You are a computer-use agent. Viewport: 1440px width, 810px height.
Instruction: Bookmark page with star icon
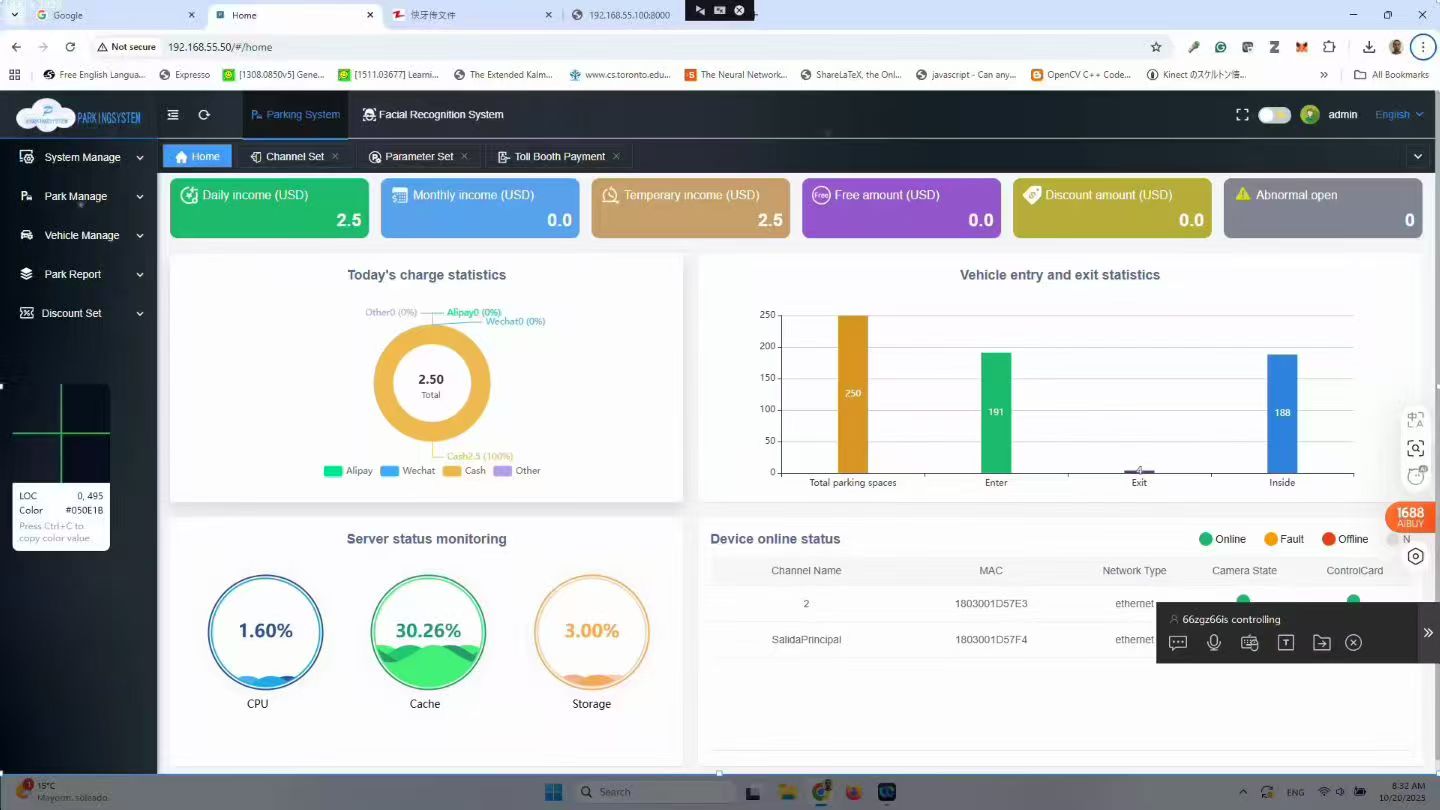(1156, 47)
